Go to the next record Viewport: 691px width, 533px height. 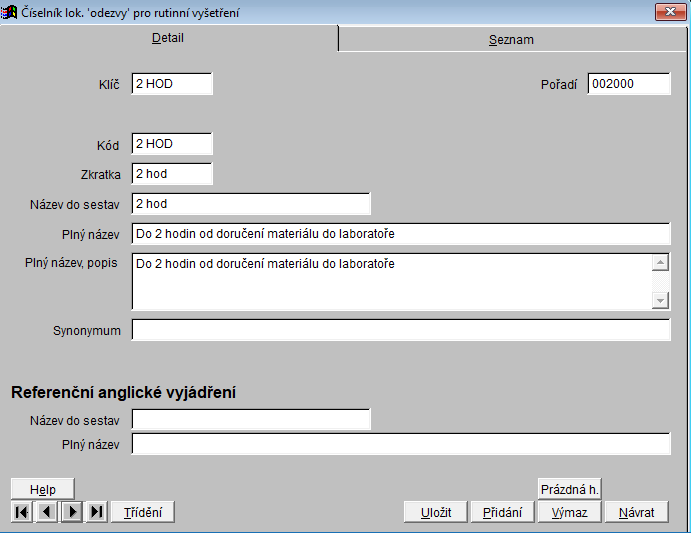click(x=71, y=512)
